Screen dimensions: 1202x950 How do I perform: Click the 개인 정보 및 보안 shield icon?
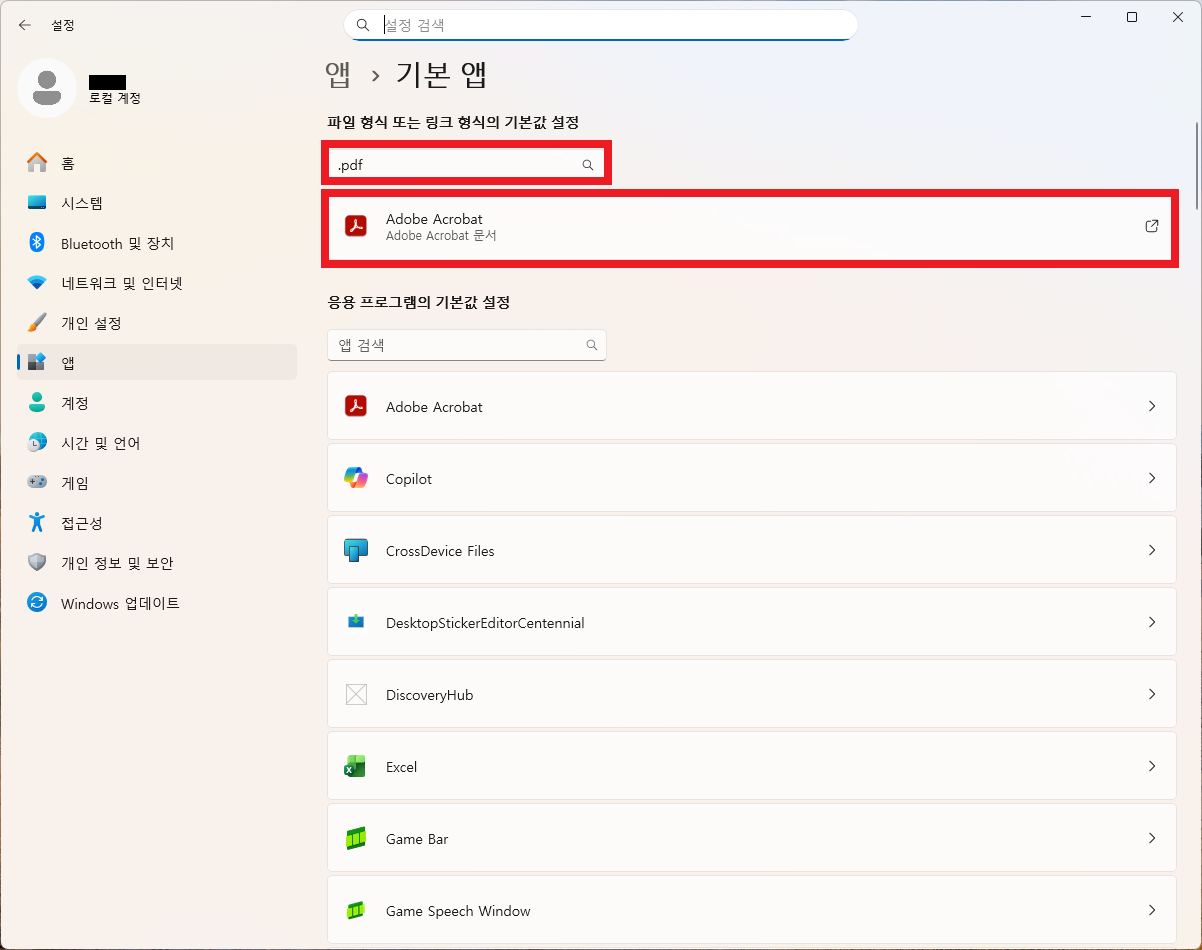coord(37,562)
